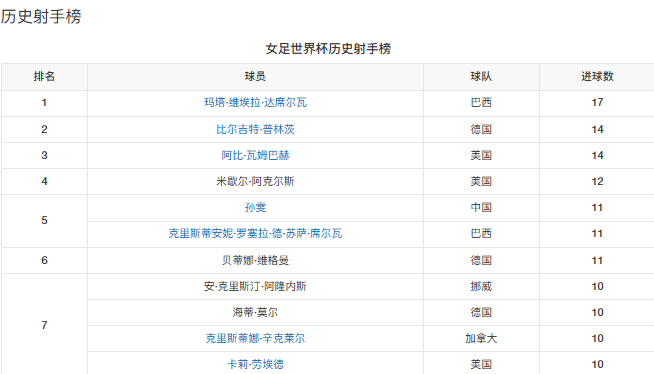Image resolution: width=654 pixels, height=374 pixels.
Task: Click goal count 11 in 克里斯蒂安妮 row
Action: click(x=597, y=233)
